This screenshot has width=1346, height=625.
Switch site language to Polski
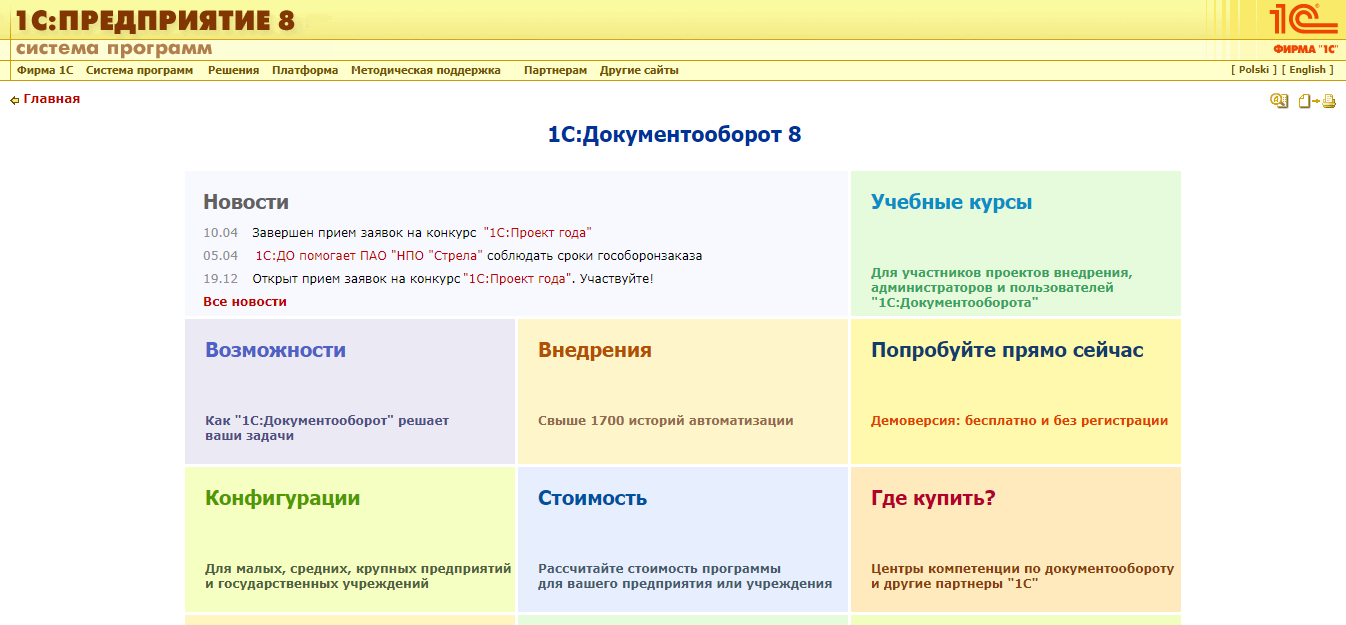click(x=1254, y=69)
